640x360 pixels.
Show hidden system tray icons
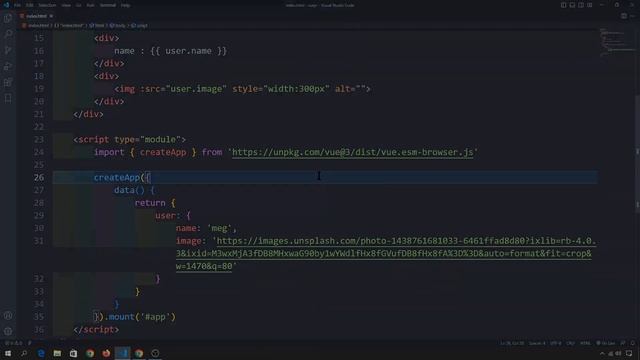click(x=602, y=353)
